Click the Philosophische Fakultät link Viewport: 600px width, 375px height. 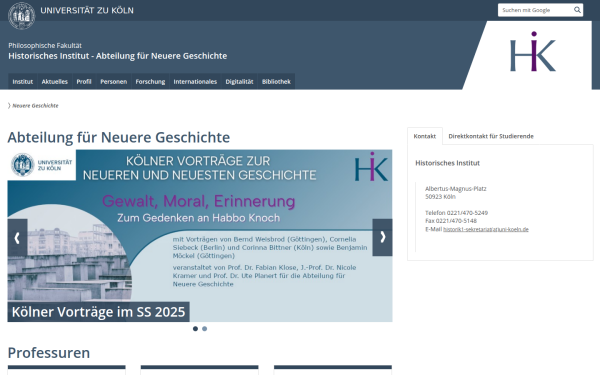point(45,46)
